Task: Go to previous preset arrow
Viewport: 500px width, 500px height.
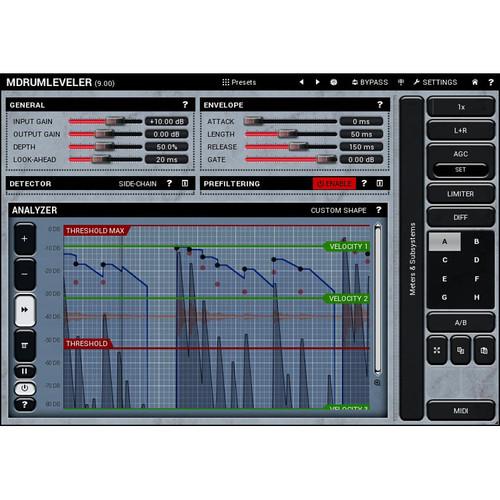Action: (301, 82)
